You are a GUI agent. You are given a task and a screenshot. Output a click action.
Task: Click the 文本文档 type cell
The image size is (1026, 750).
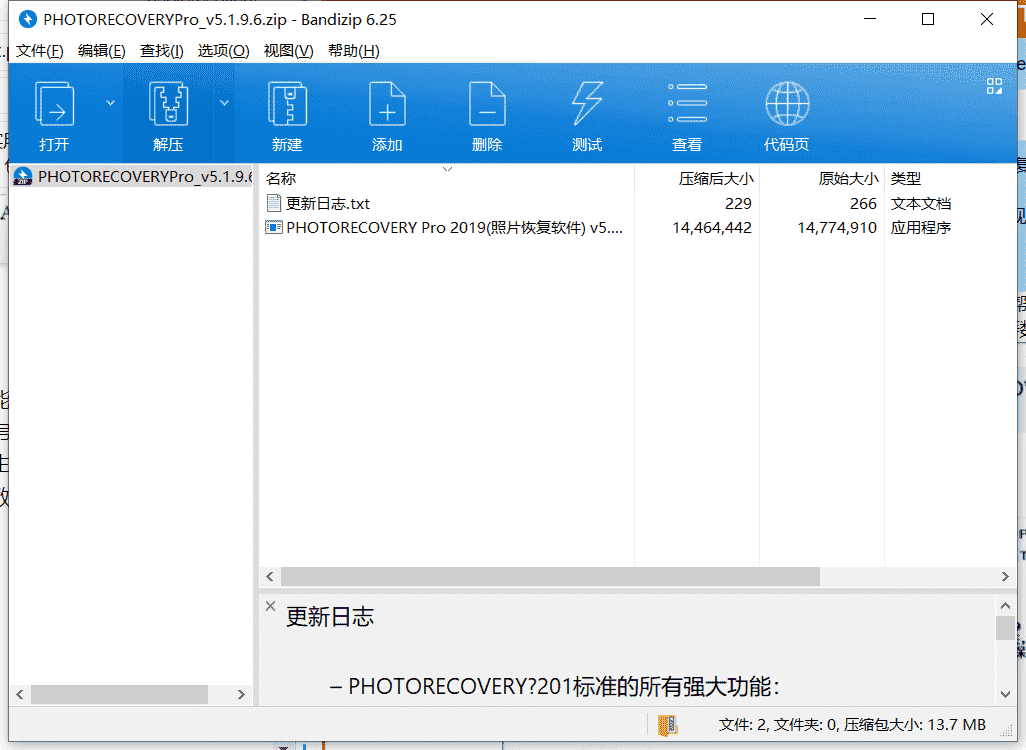pos(921,204)
